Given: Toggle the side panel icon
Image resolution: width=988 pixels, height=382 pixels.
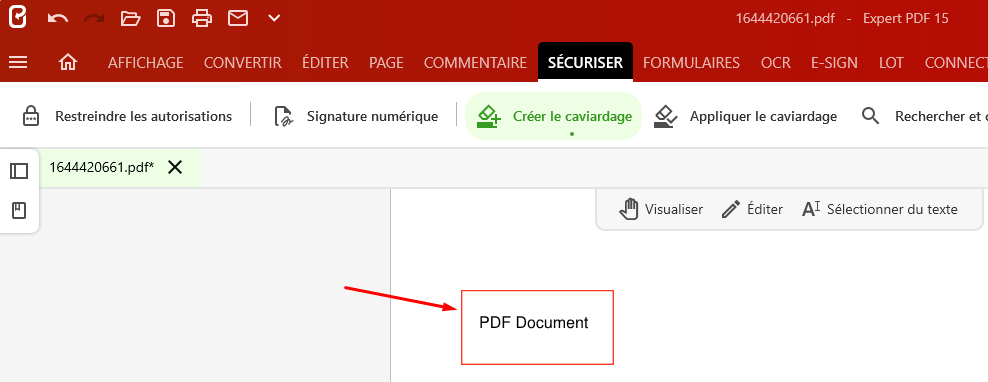Looking at the screenshot, I should 19,171.
